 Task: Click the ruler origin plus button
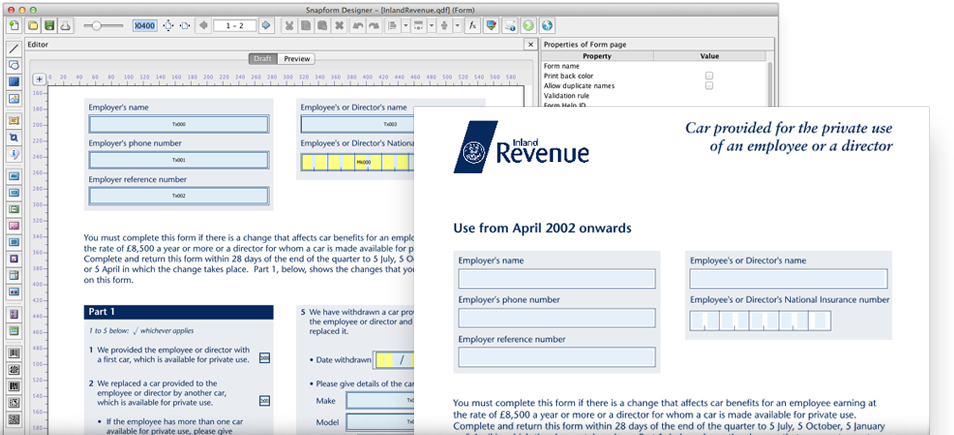tap(38, 78)
